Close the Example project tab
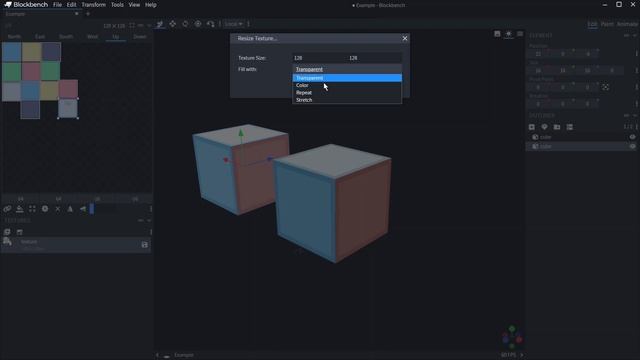The height and width of the screenshot is (360, 640). pyautogui.click(x=77, y=14)
